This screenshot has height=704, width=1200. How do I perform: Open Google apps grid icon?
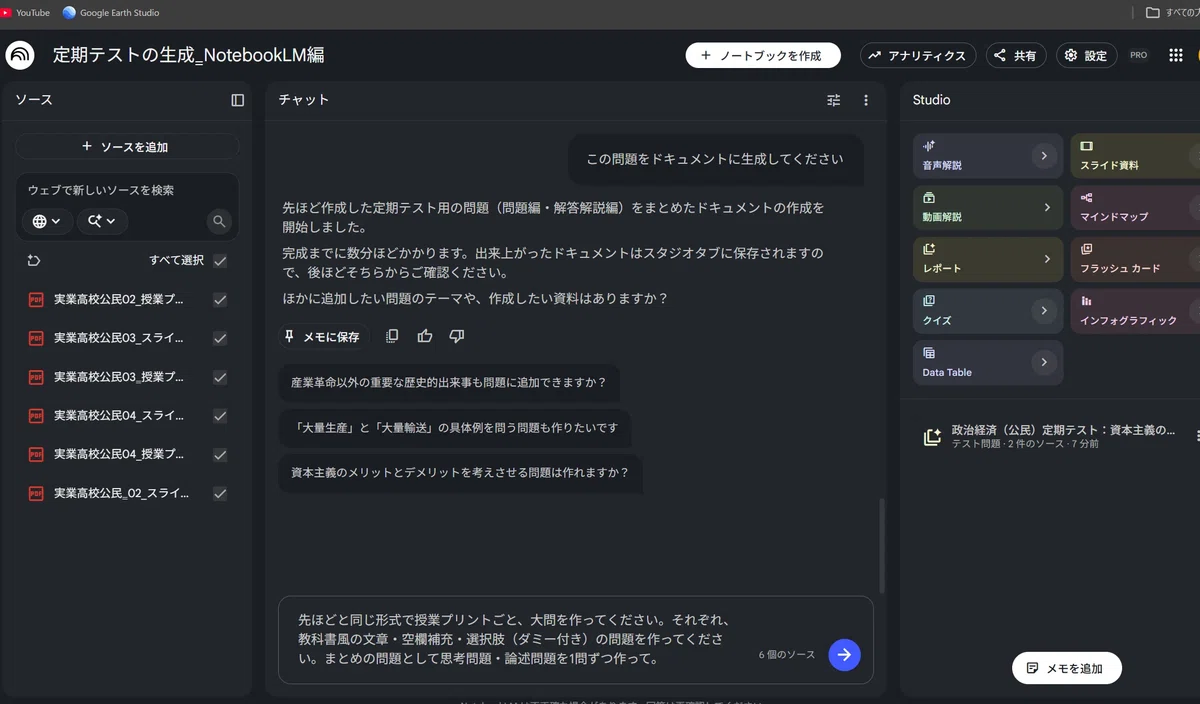(x=1176, y=56)
